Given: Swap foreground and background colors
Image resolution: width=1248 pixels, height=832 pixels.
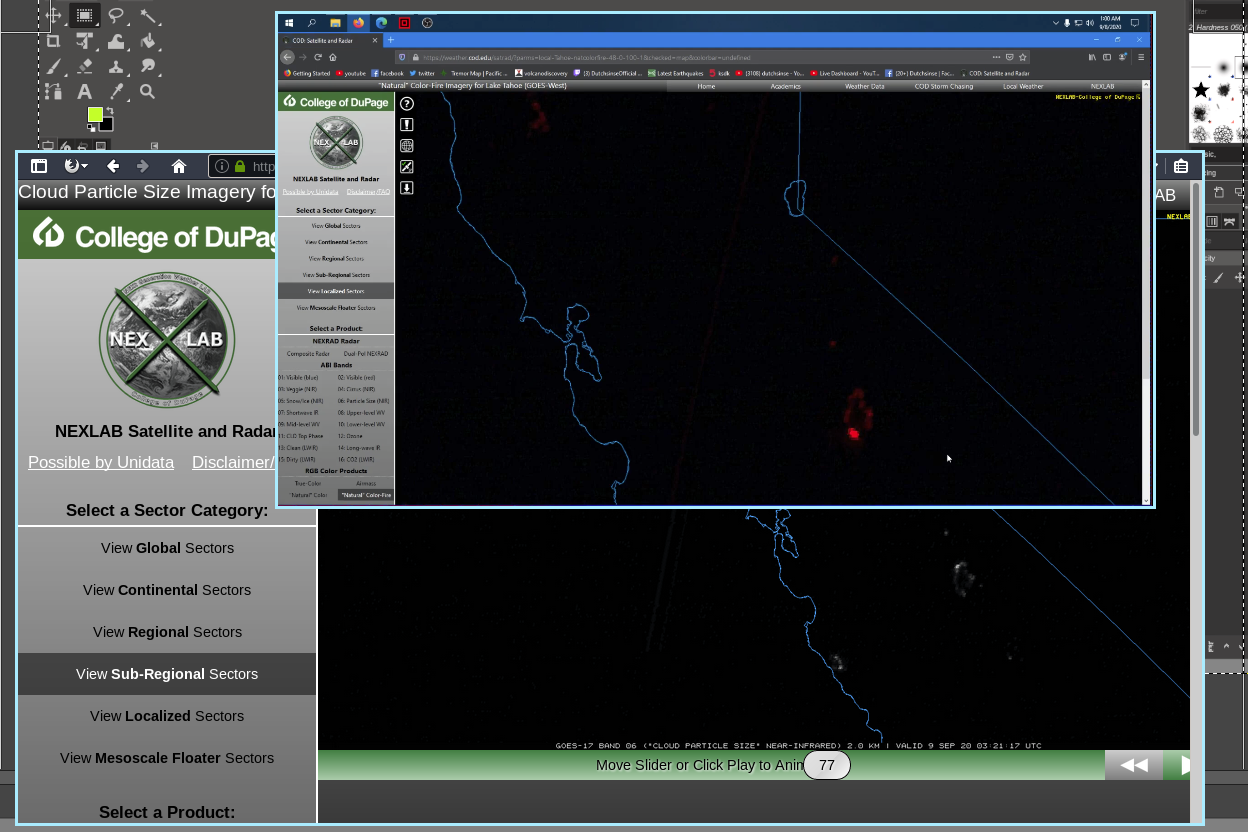Looking at the screenshot, I should click(x=110, y=111).
